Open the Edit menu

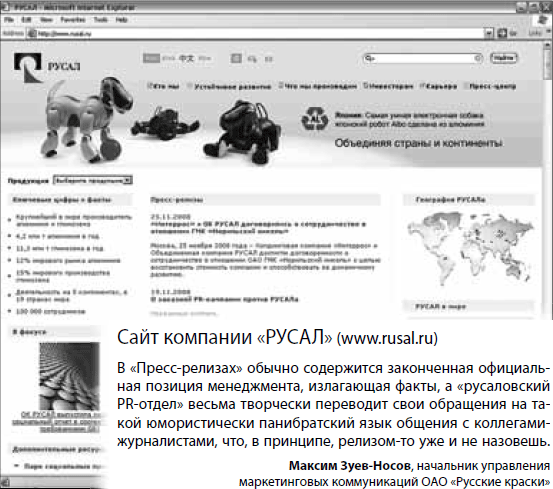pyautogui.click(x=26, y=20)
